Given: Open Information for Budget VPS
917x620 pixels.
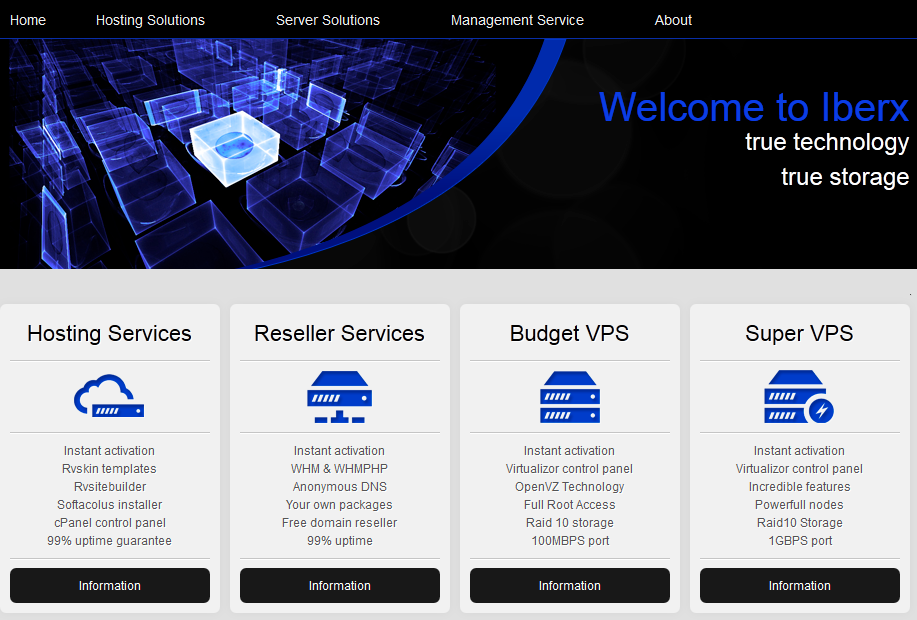Looking at the screenshot, I should [x=570, y=585].
